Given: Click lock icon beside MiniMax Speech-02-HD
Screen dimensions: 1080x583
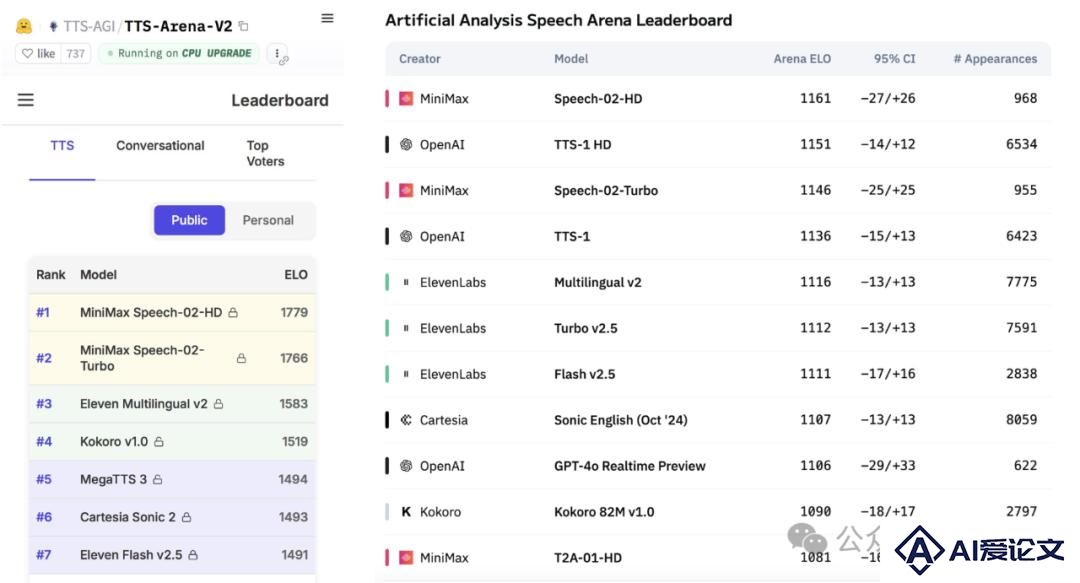Looking at the screenshot, I should [x=233, y=313].
